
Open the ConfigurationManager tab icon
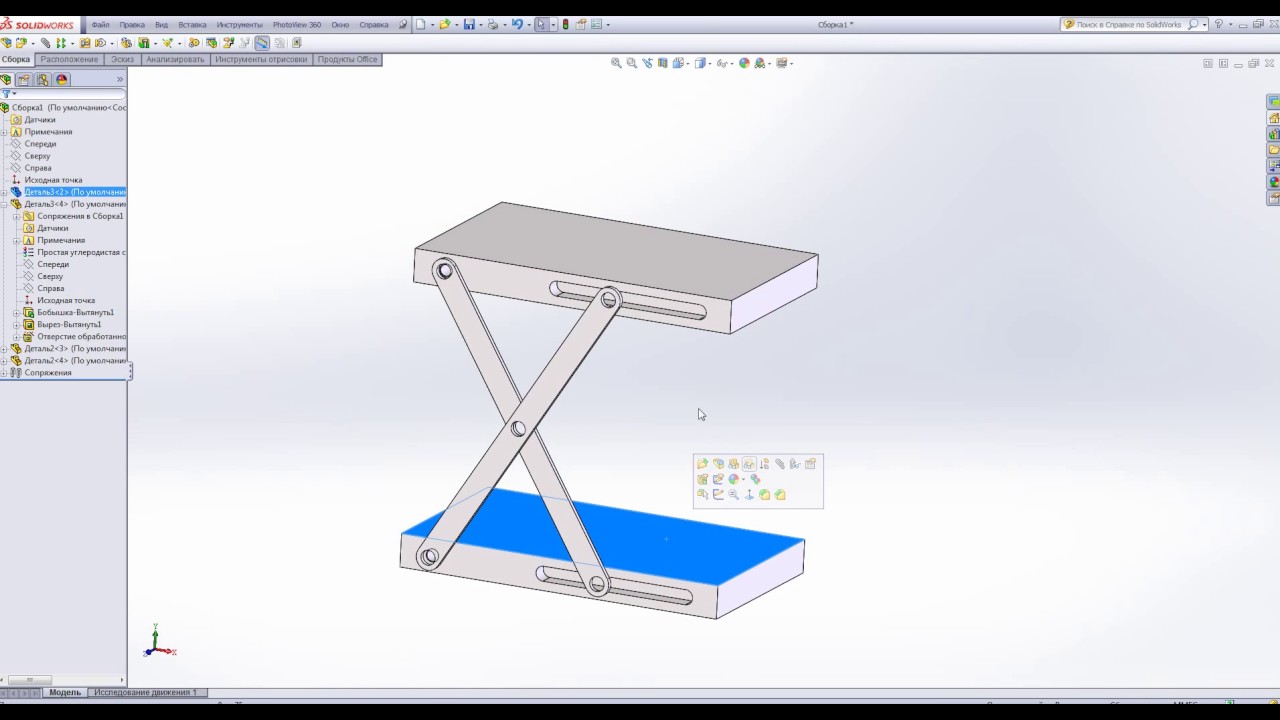tap(43, 80)
